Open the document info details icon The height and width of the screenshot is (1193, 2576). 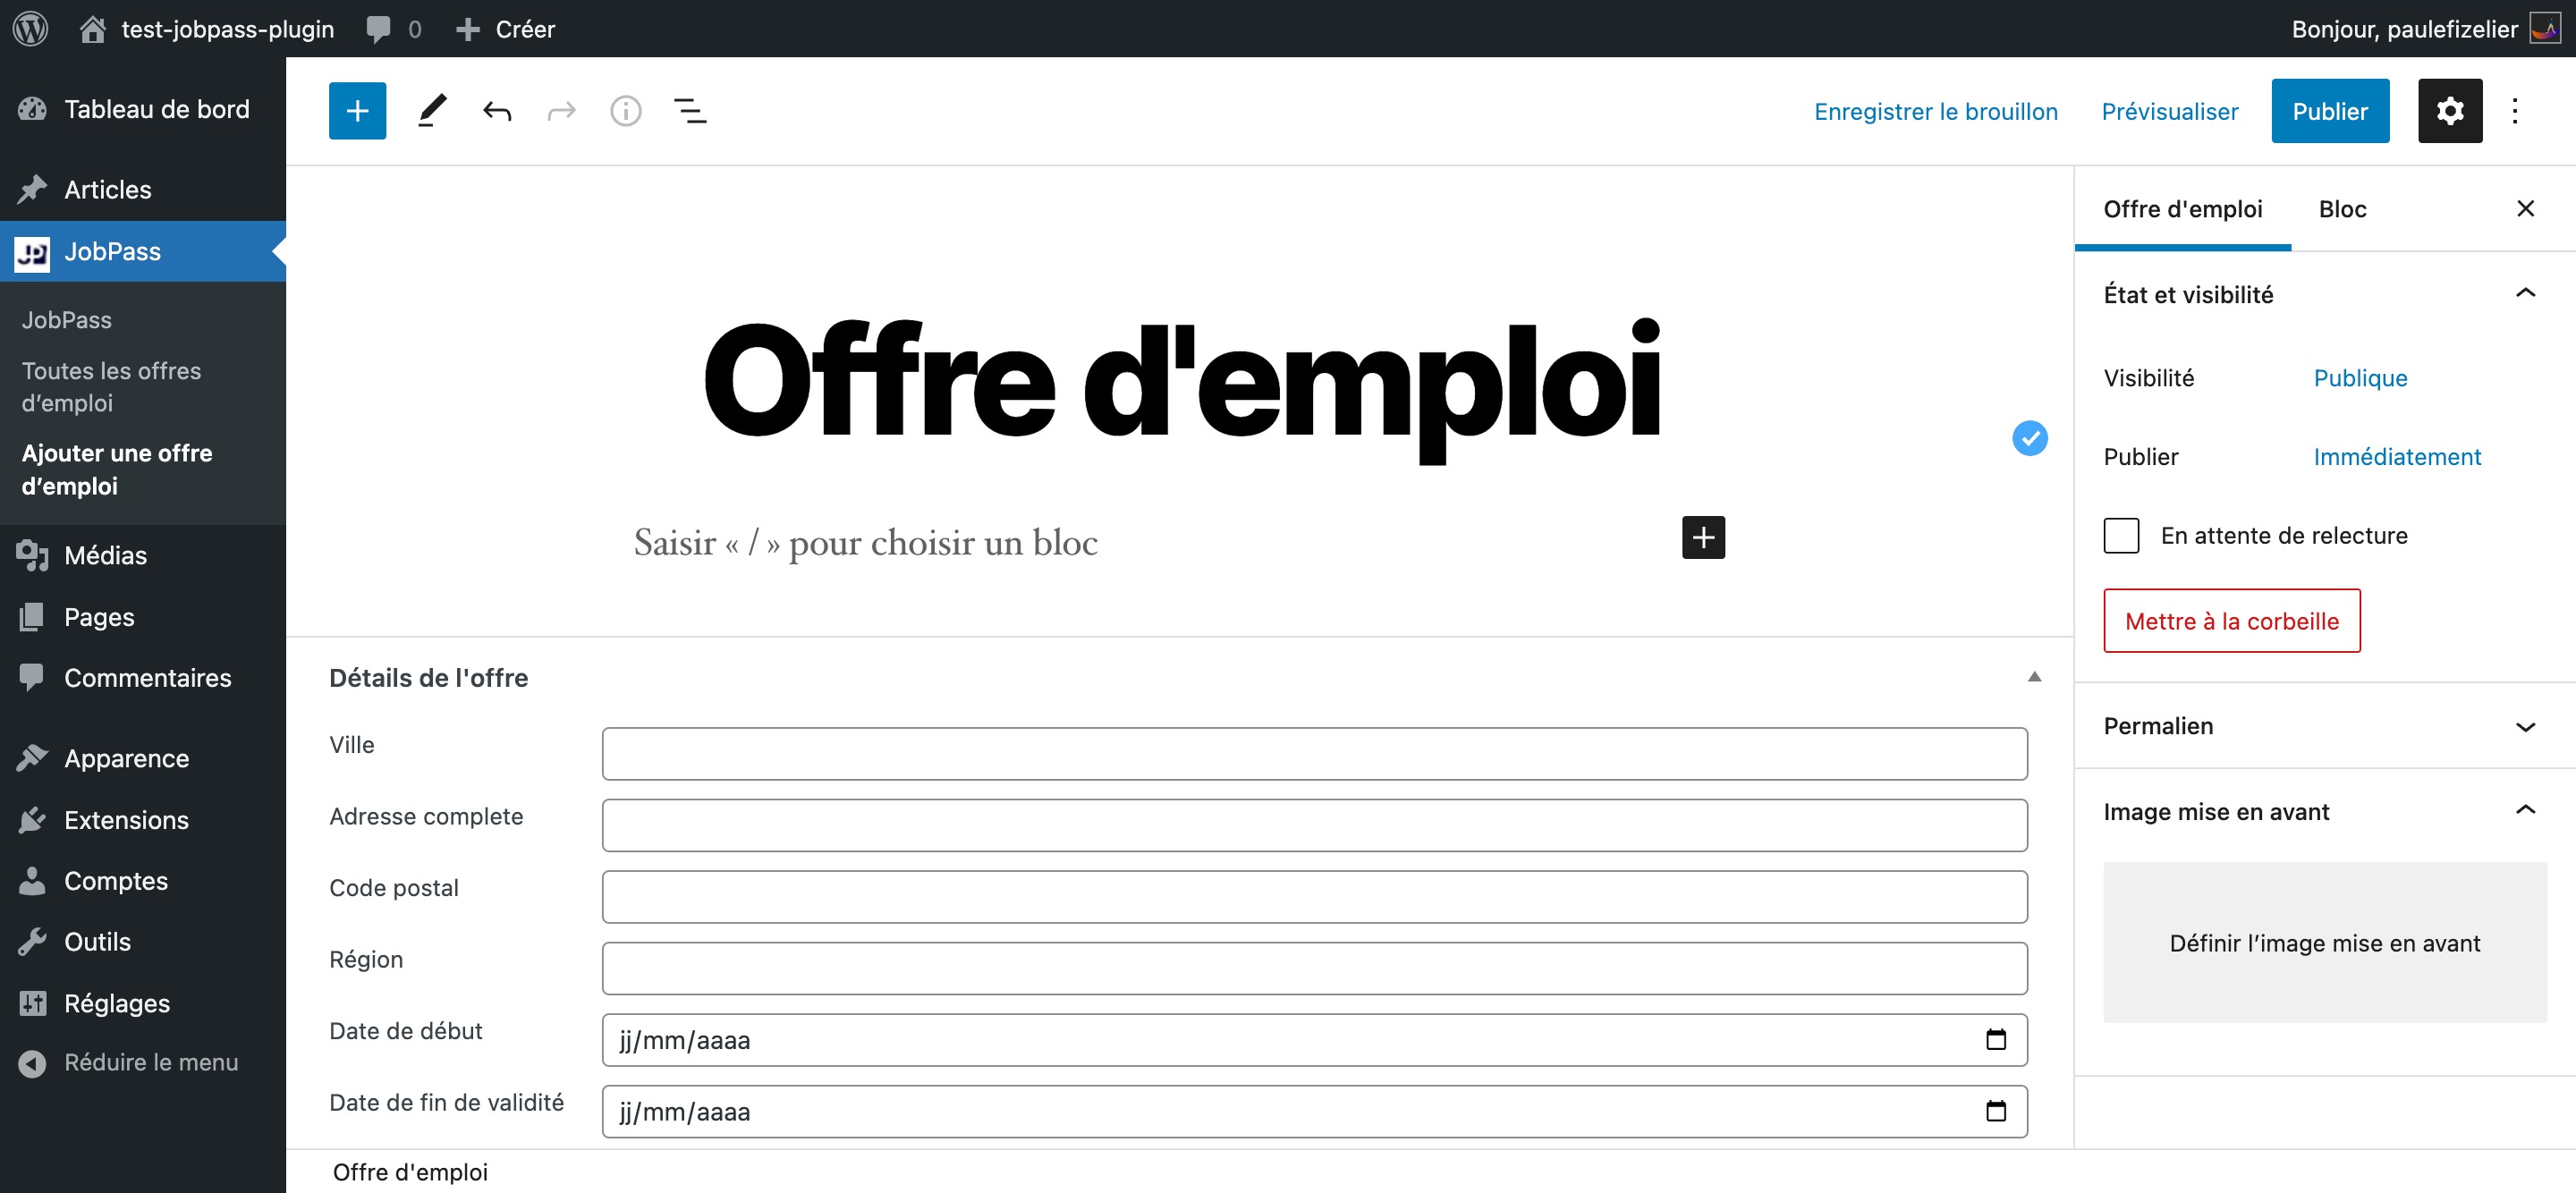coord(626,111)
